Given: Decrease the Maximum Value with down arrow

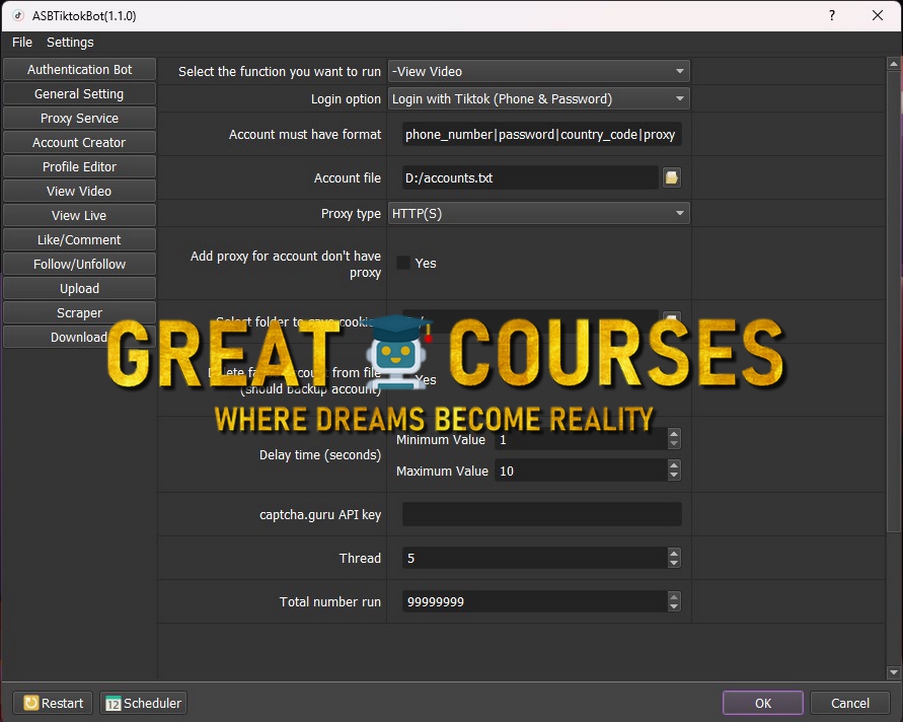Looking at the screenshot, I should [x=674, y=475].
